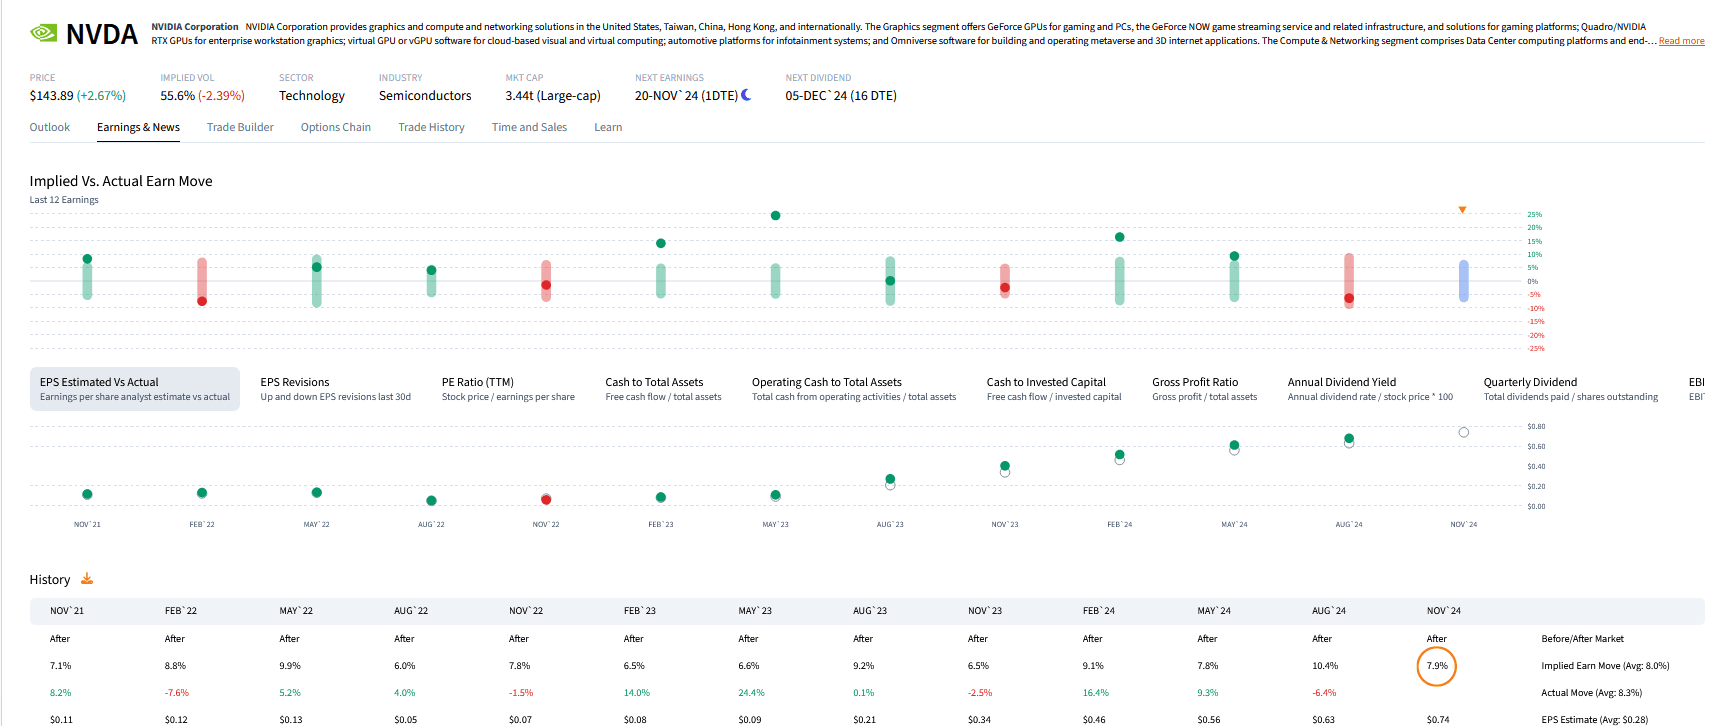Click the Technology sector value

pos(312,96)
